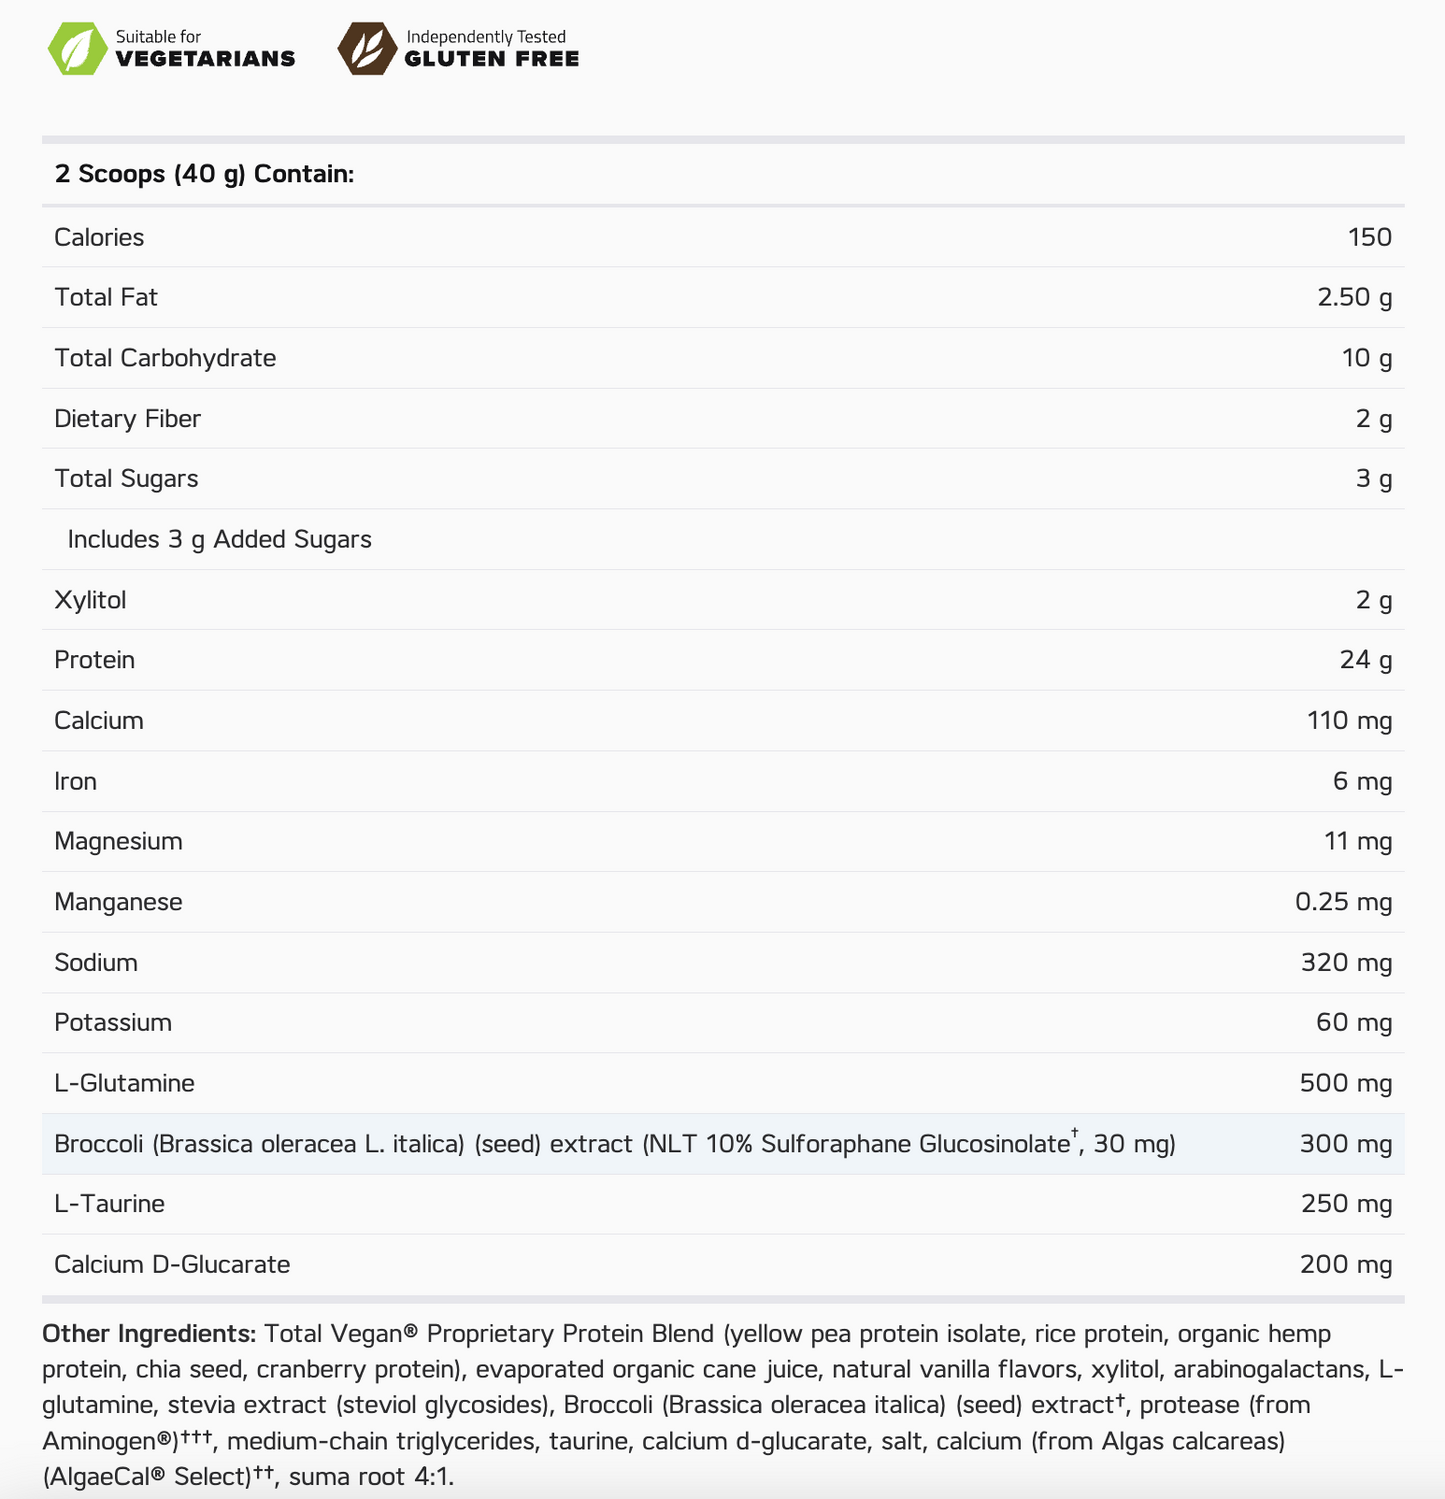
Task: Click the L-Glutamine row label
Action: pos(124,1083)
